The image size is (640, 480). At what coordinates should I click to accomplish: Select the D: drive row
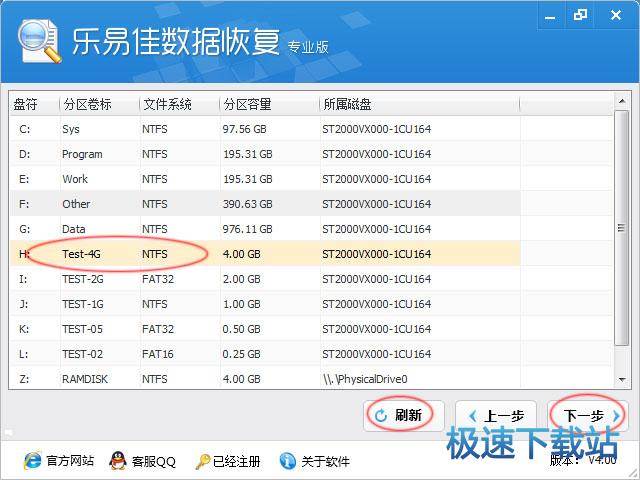click(265, 154)
